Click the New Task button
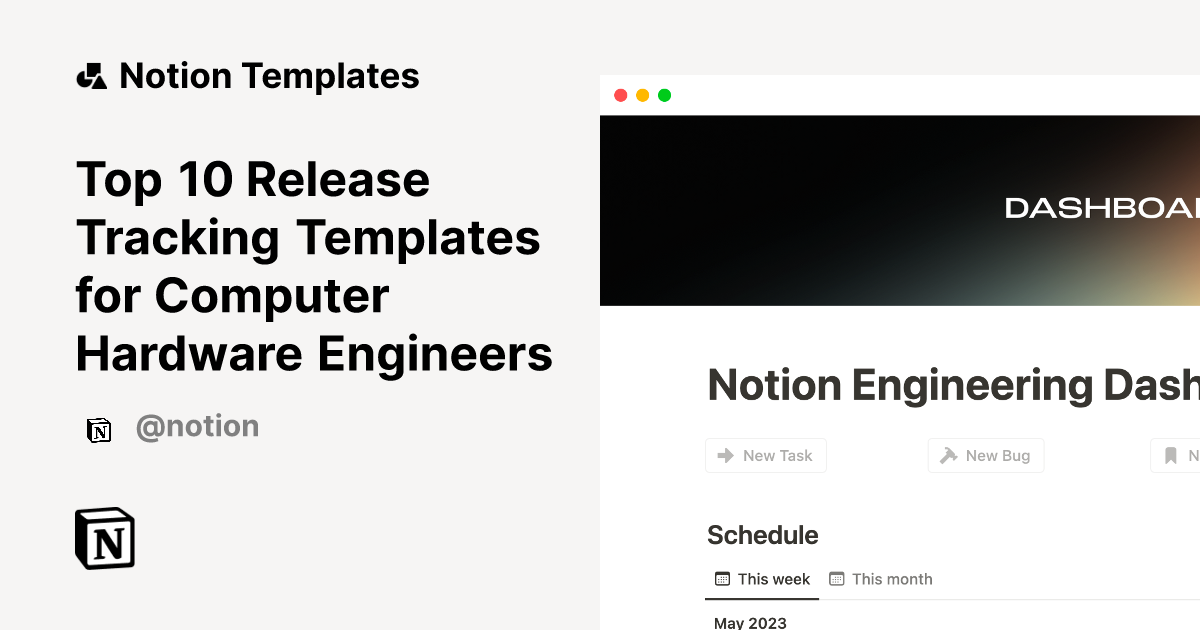The image size is (1200, 630). [766, 455]
